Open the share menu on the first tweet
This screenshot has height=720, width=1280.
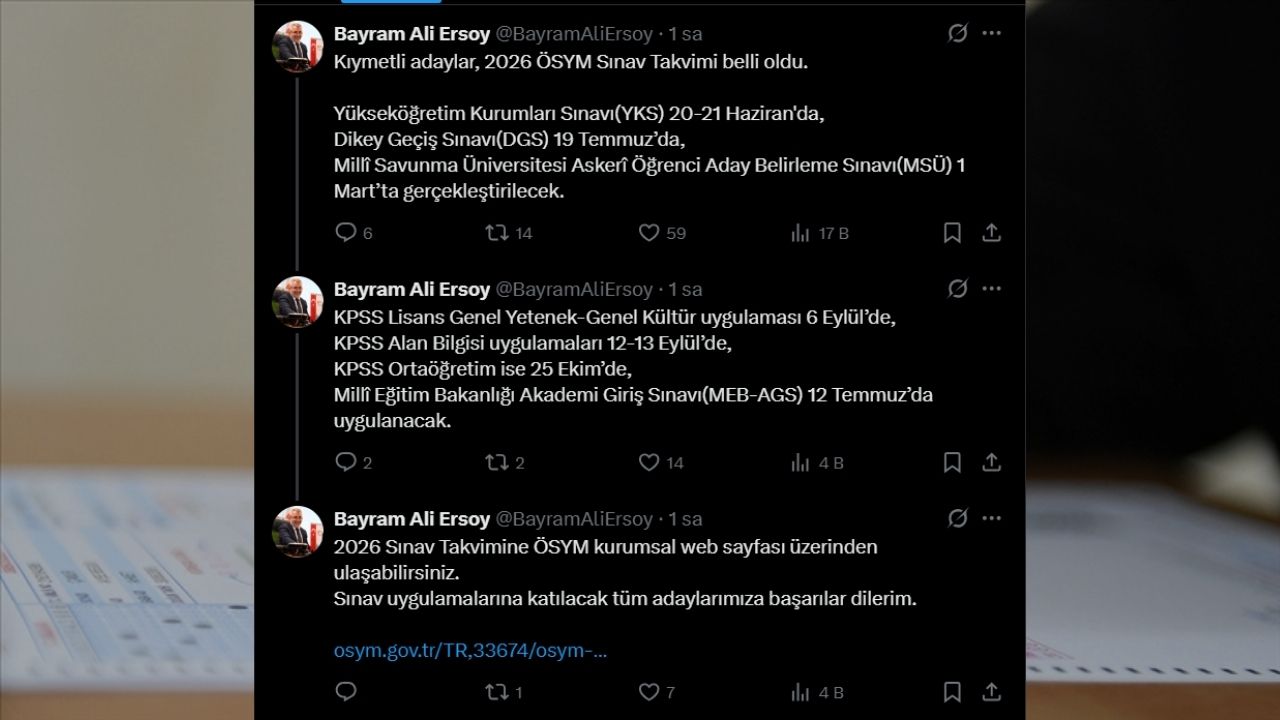[992, 232]
